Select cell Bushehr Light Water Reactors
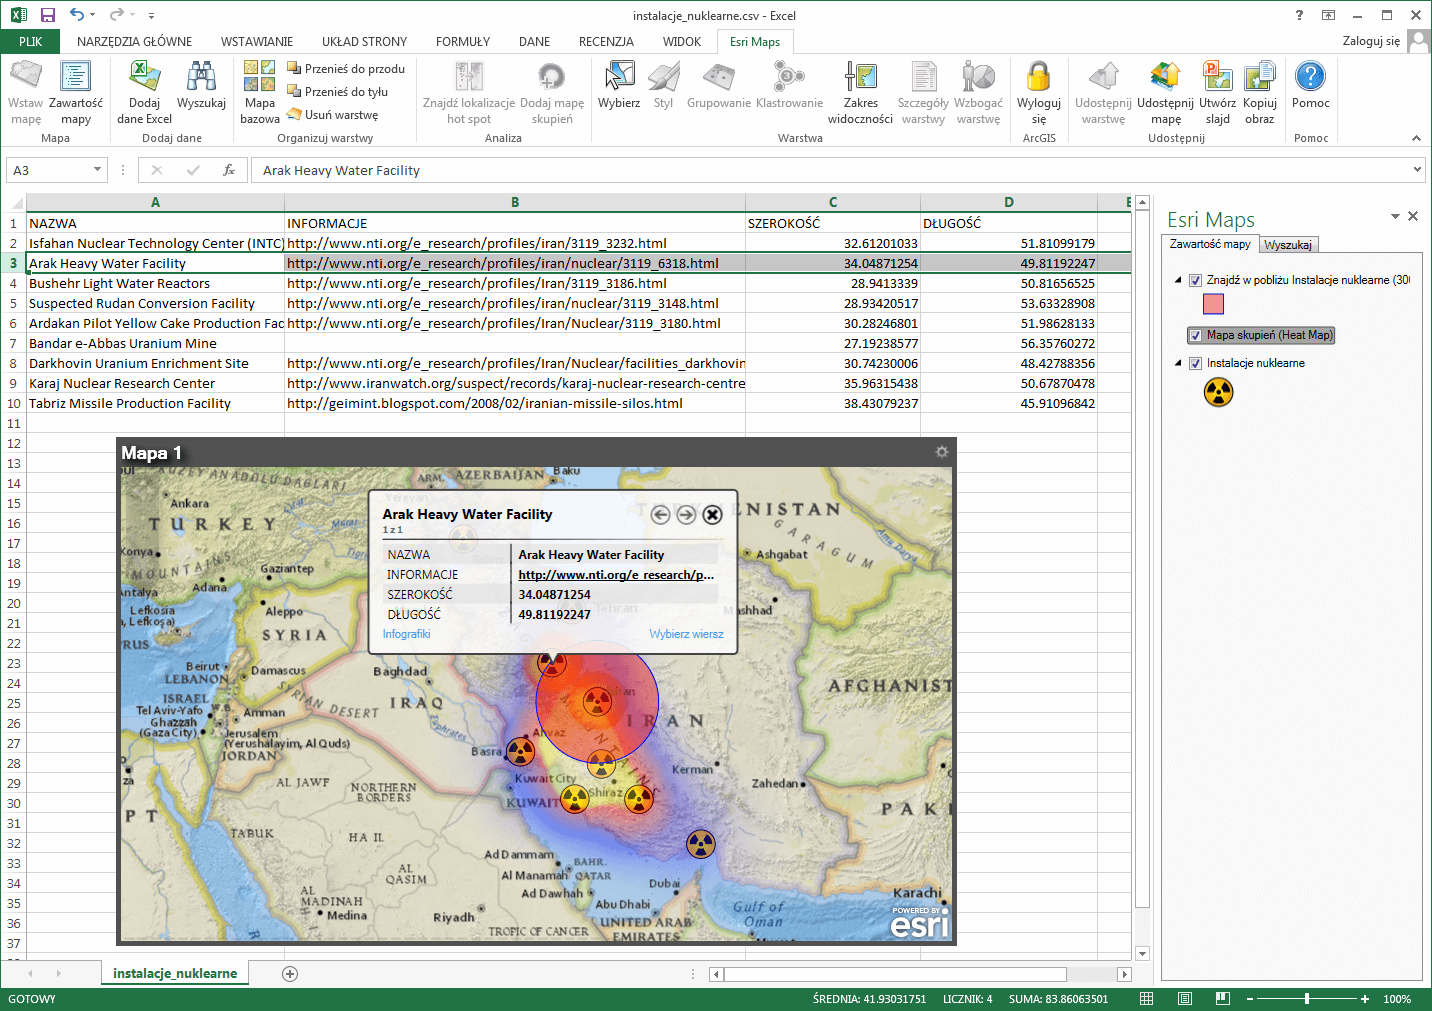 [155, 283]
